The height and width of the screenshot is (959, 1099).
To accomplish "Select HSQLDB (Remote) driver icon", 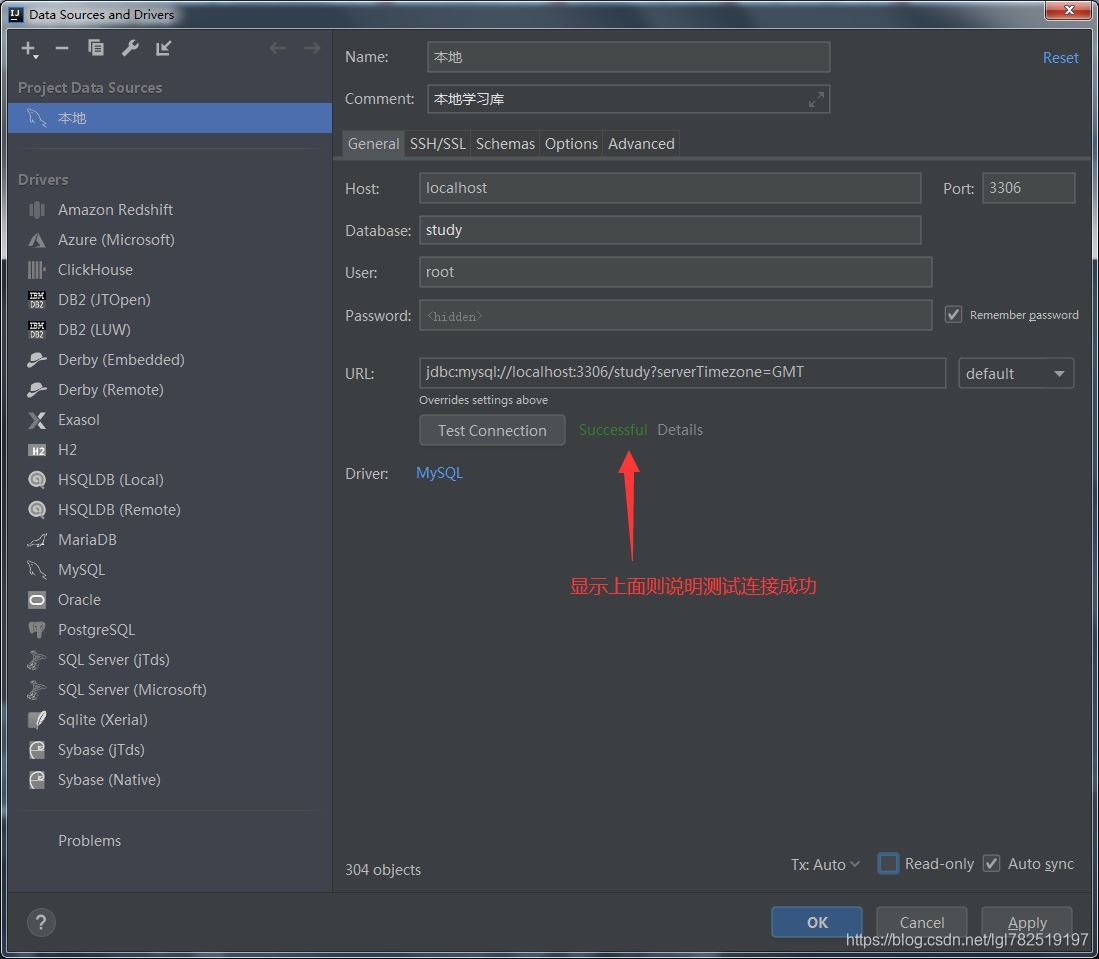I will [x=36, y=510].
